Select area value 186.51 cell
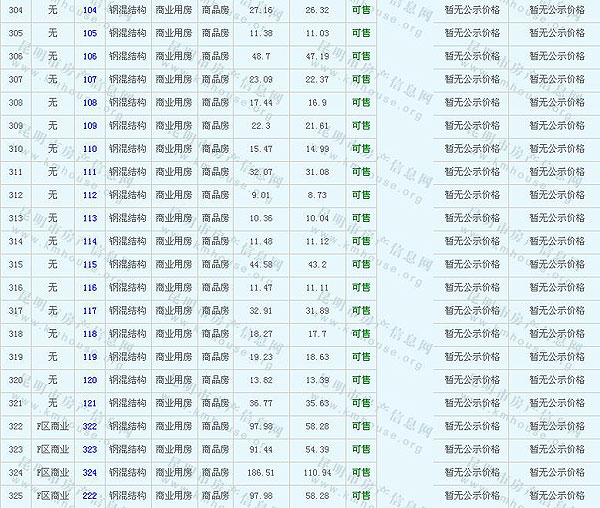This screenshot has height=508, width=600. coord(261,473)
